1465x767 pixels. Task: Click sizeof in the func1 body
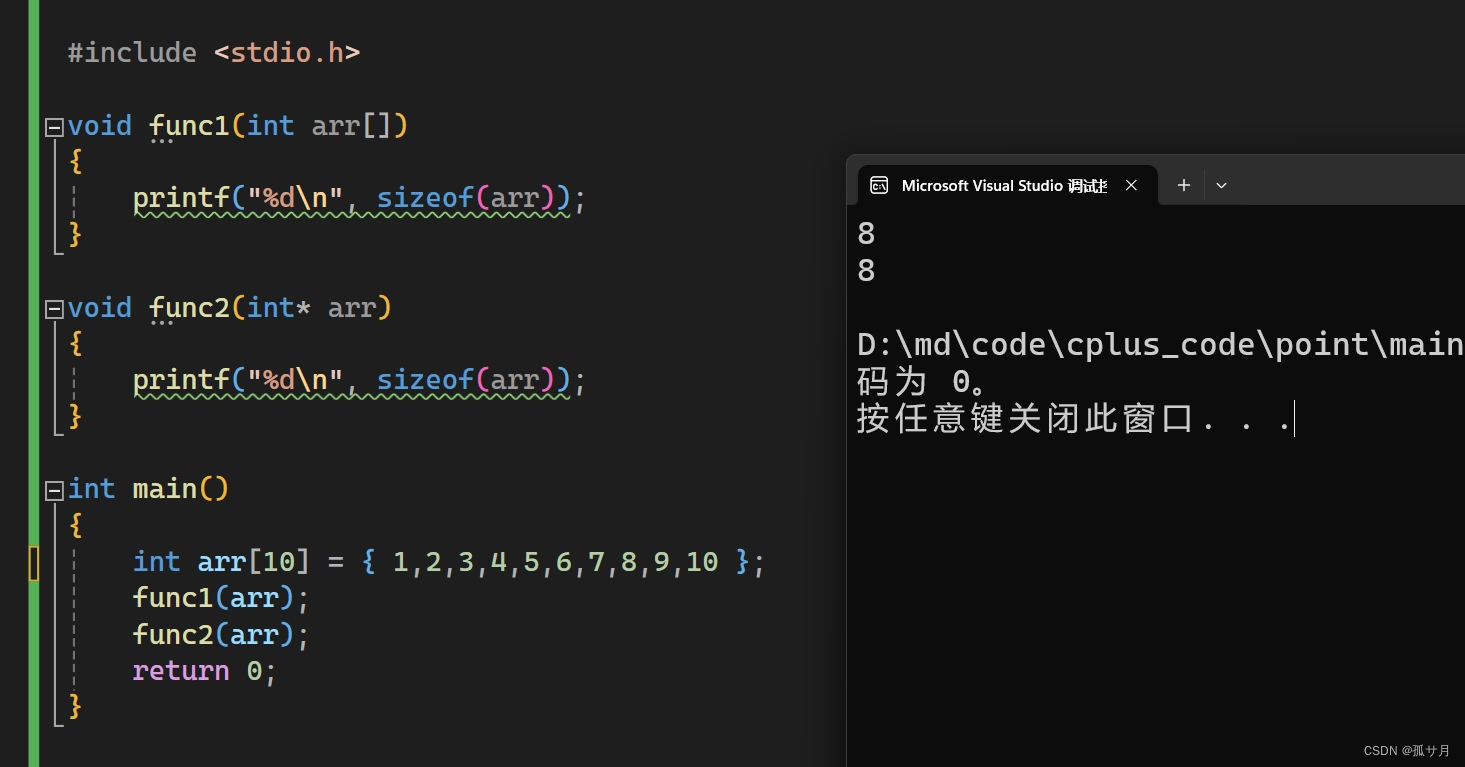tap(425, 199)
